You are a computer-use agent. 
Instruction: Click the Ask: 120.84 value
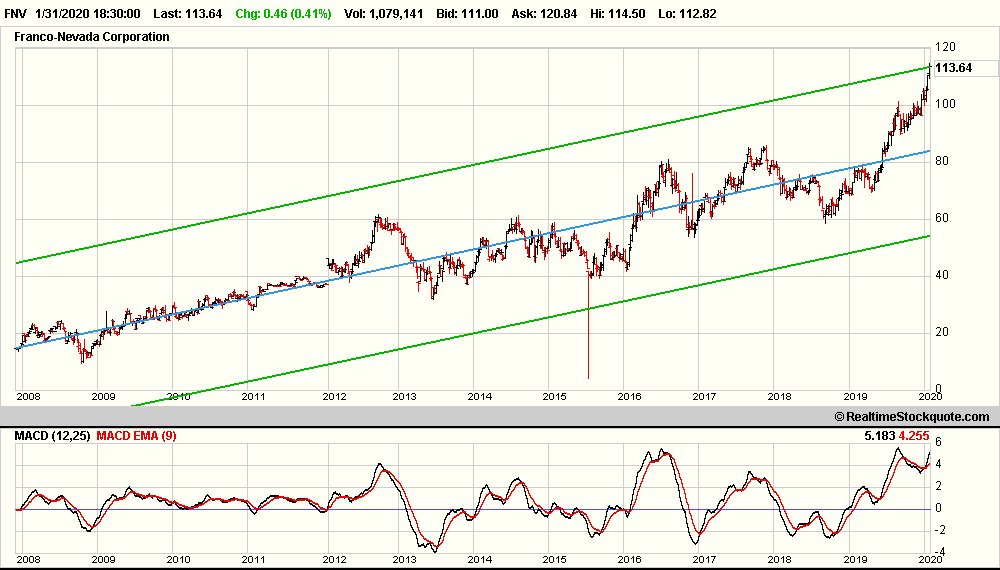(544, 13)
